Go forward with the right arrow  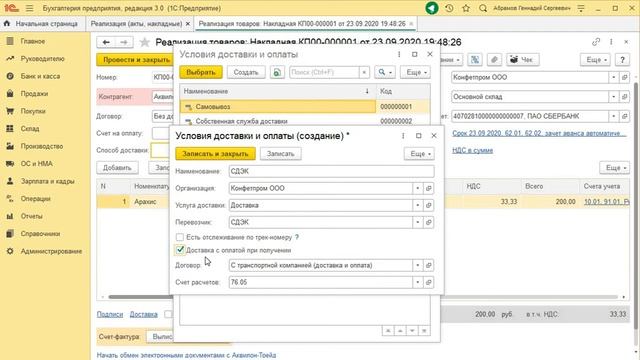click(x=124, y=42)
